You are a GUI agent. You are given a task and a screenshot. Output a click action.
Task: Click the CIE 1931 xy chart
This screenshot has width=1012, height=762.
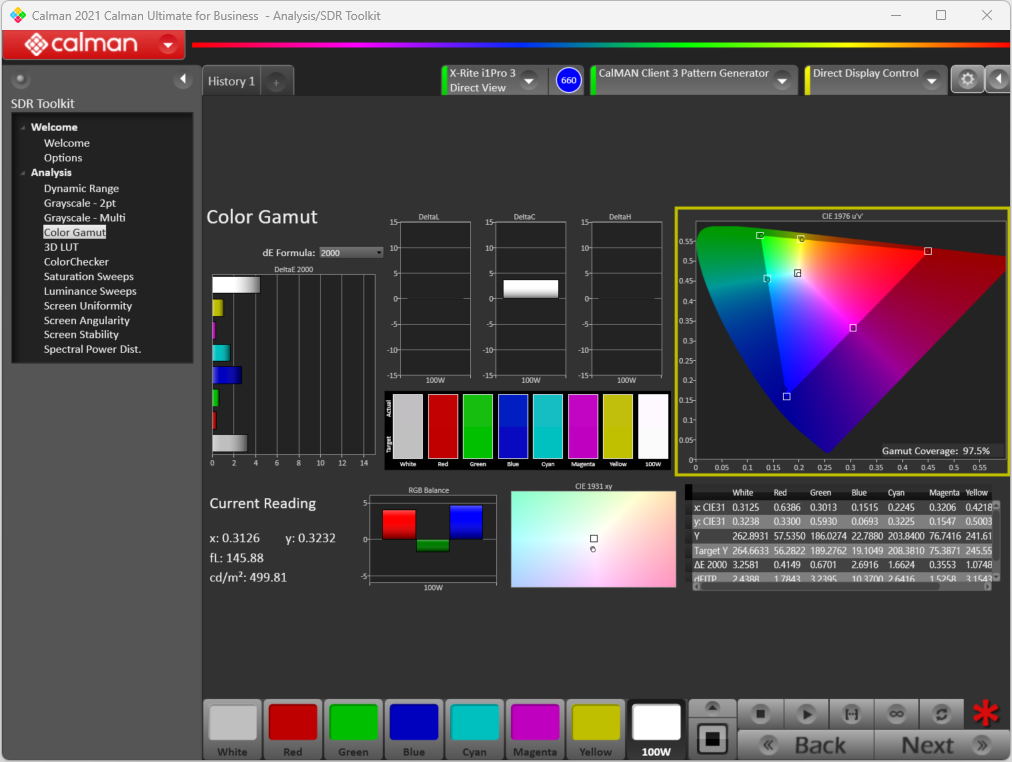click(x=593, y=539)
